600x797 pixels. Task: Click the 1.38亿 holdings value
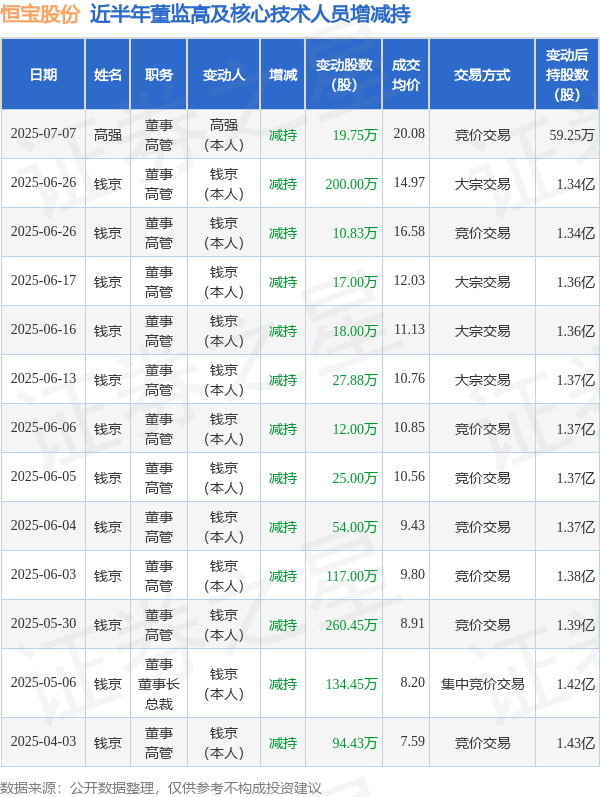coord(575,576)
